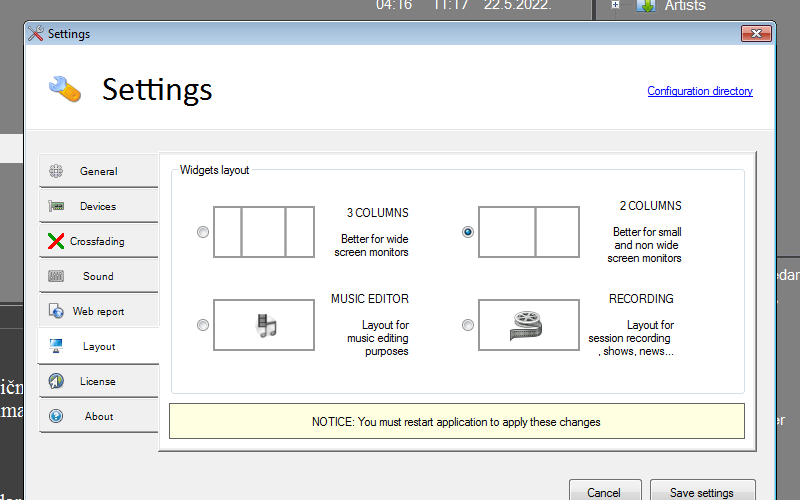Close the Settings dialog
This screenshot has width=800, height=500.
(756, 34)
